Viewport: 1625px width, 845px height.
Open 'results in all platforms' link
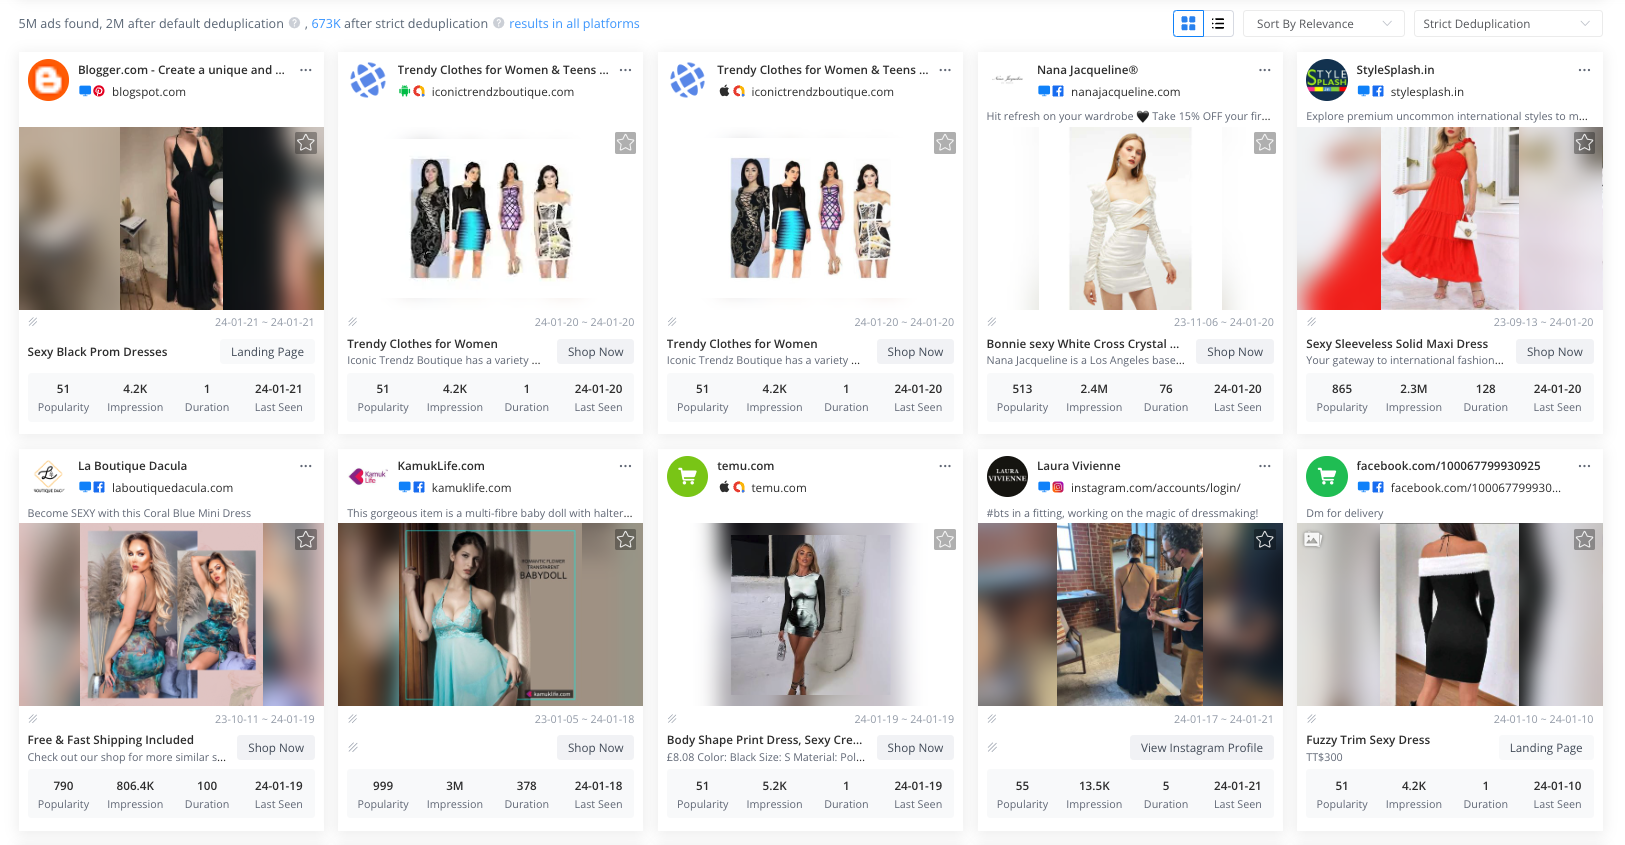(x=574, y=23)
